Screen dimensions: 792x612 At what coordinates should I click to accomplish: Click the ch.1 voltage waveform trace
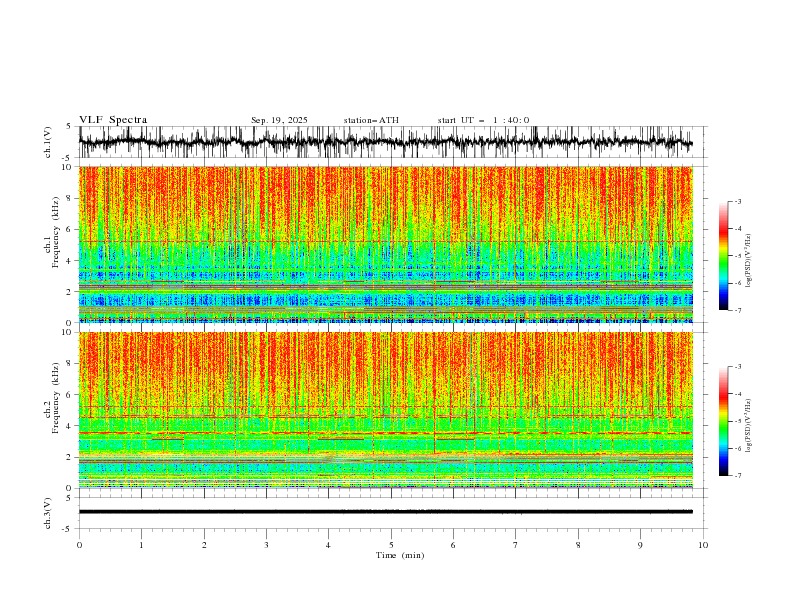tap(385, 142)
